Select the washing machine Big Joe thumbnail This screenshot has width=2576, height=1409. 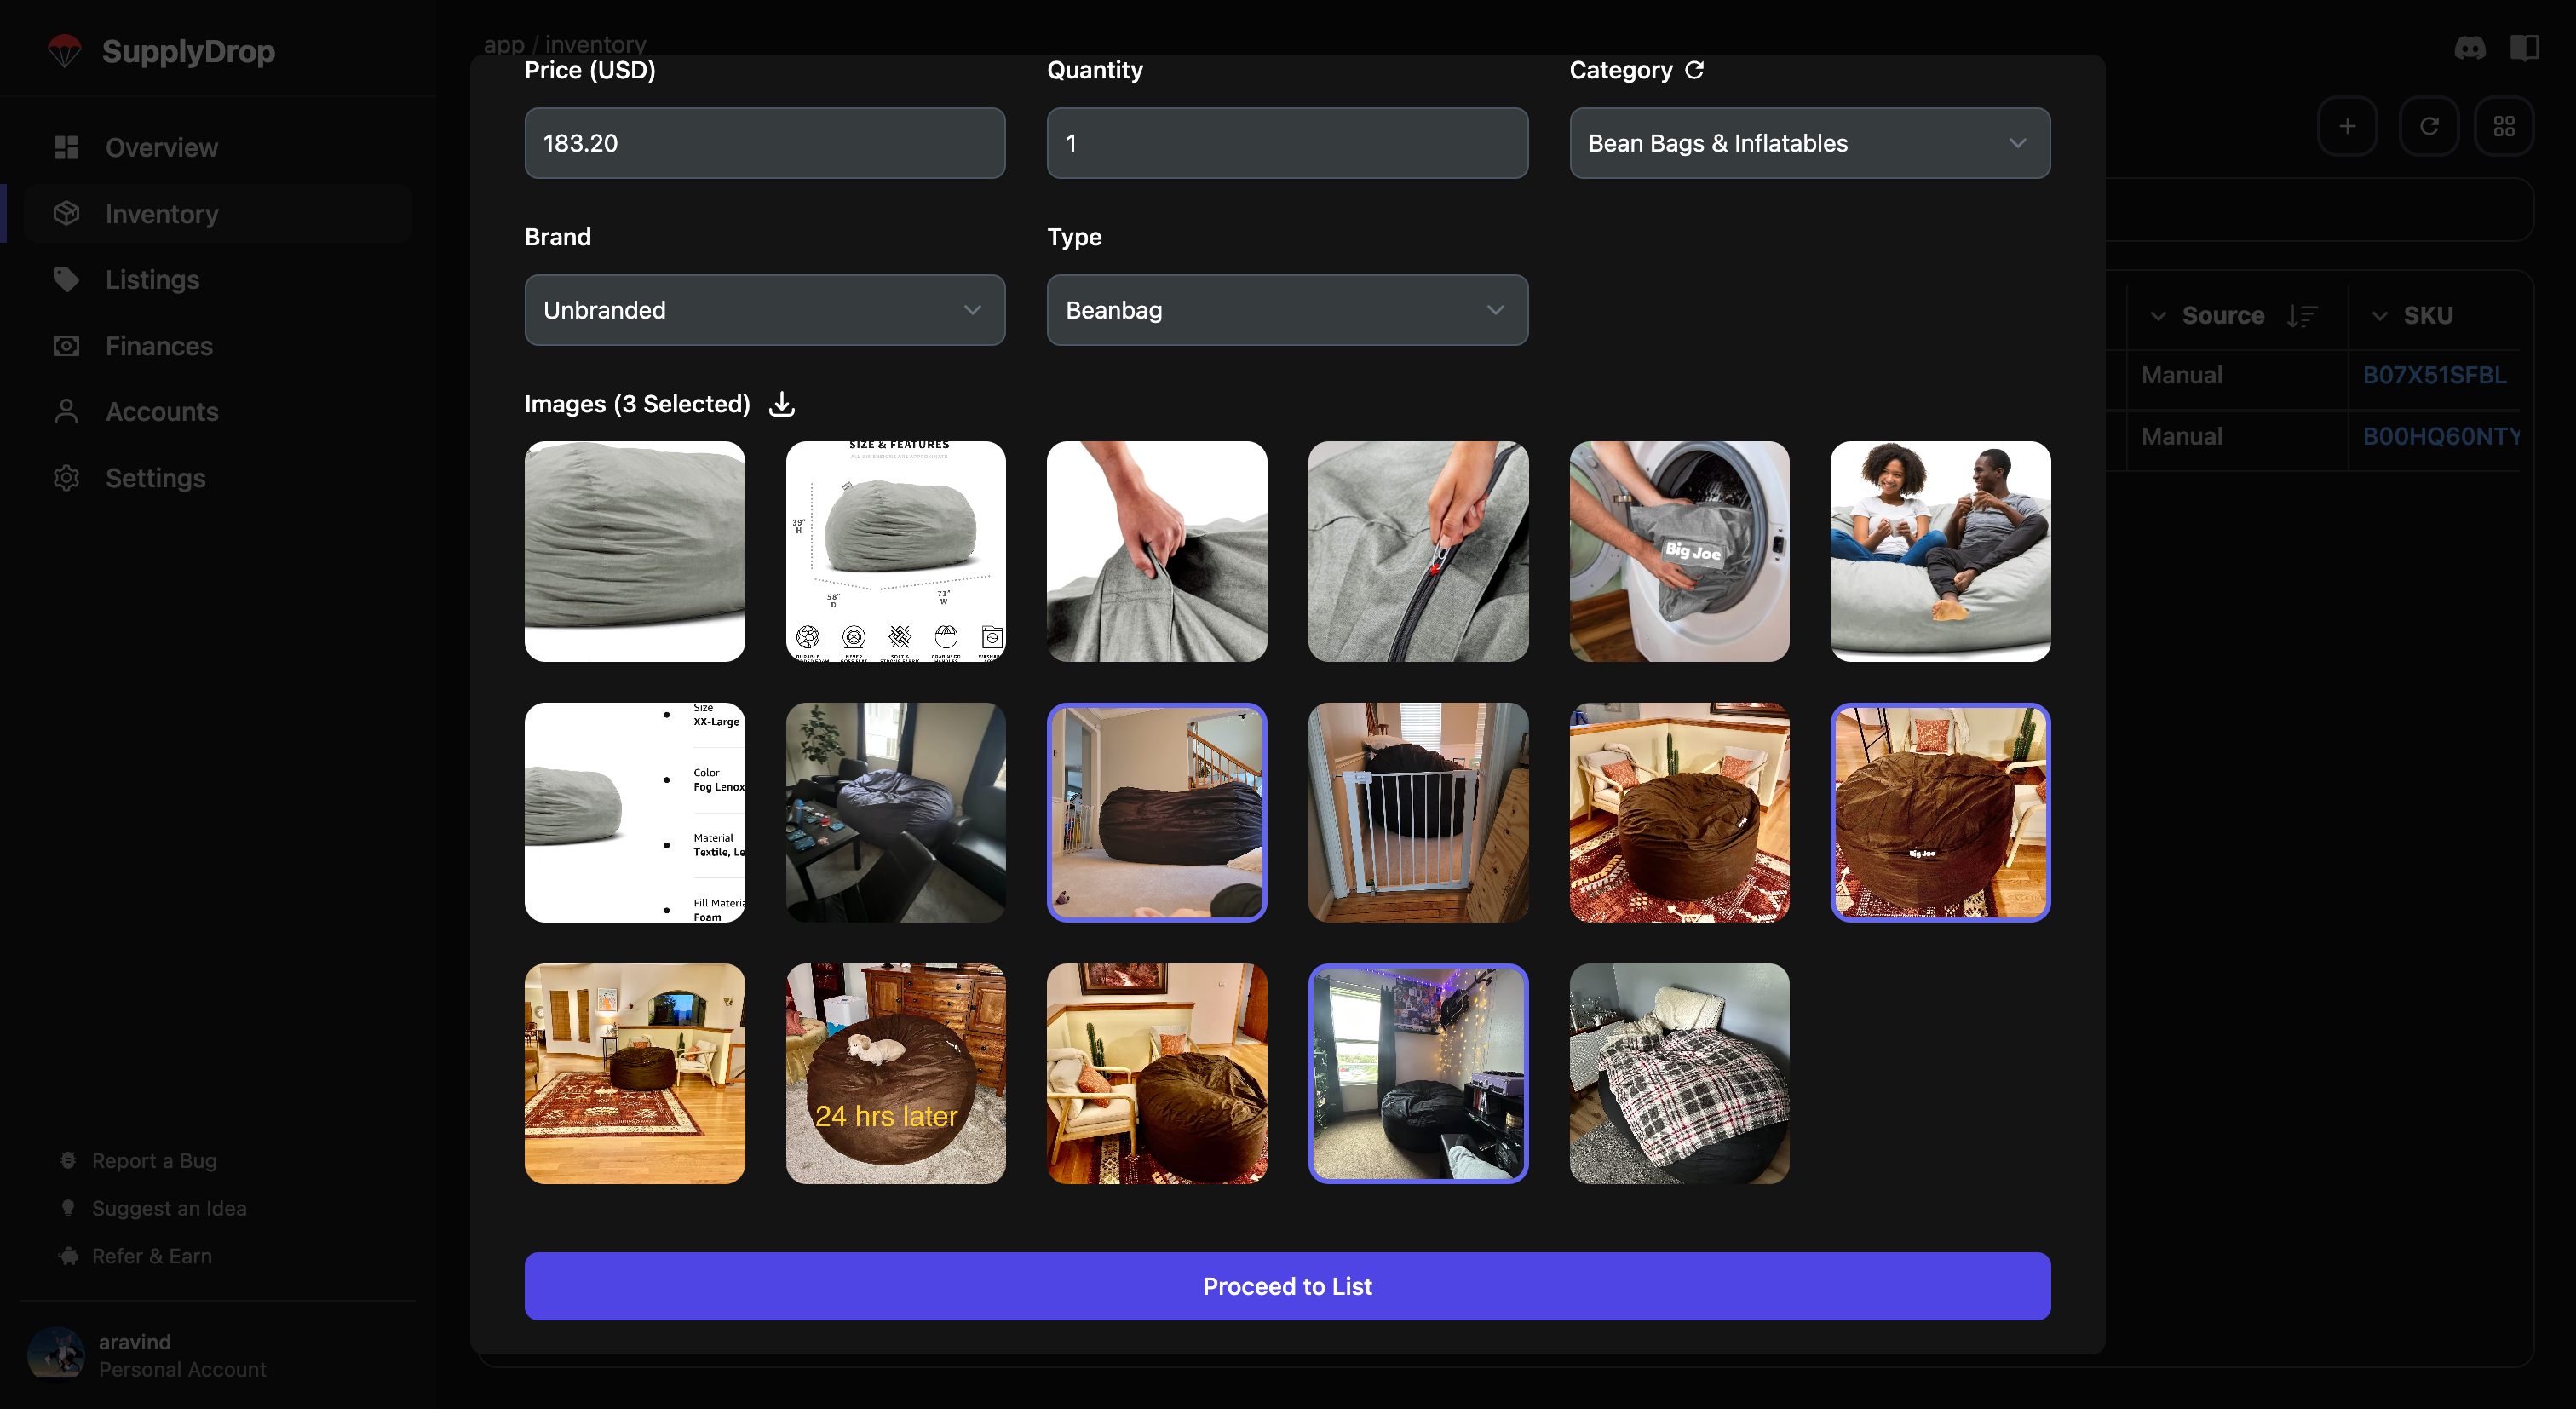pyautogui.click(x=1678, y=551)
